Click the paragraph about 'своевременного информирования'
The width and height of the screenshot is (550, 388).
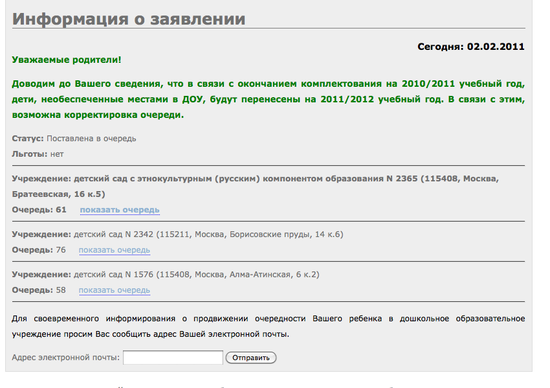pos(268,326)
